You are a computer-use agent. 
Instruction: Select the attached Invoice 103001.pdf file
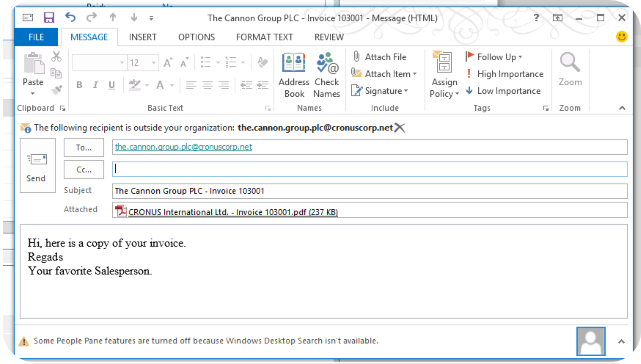tap(227, 212)
